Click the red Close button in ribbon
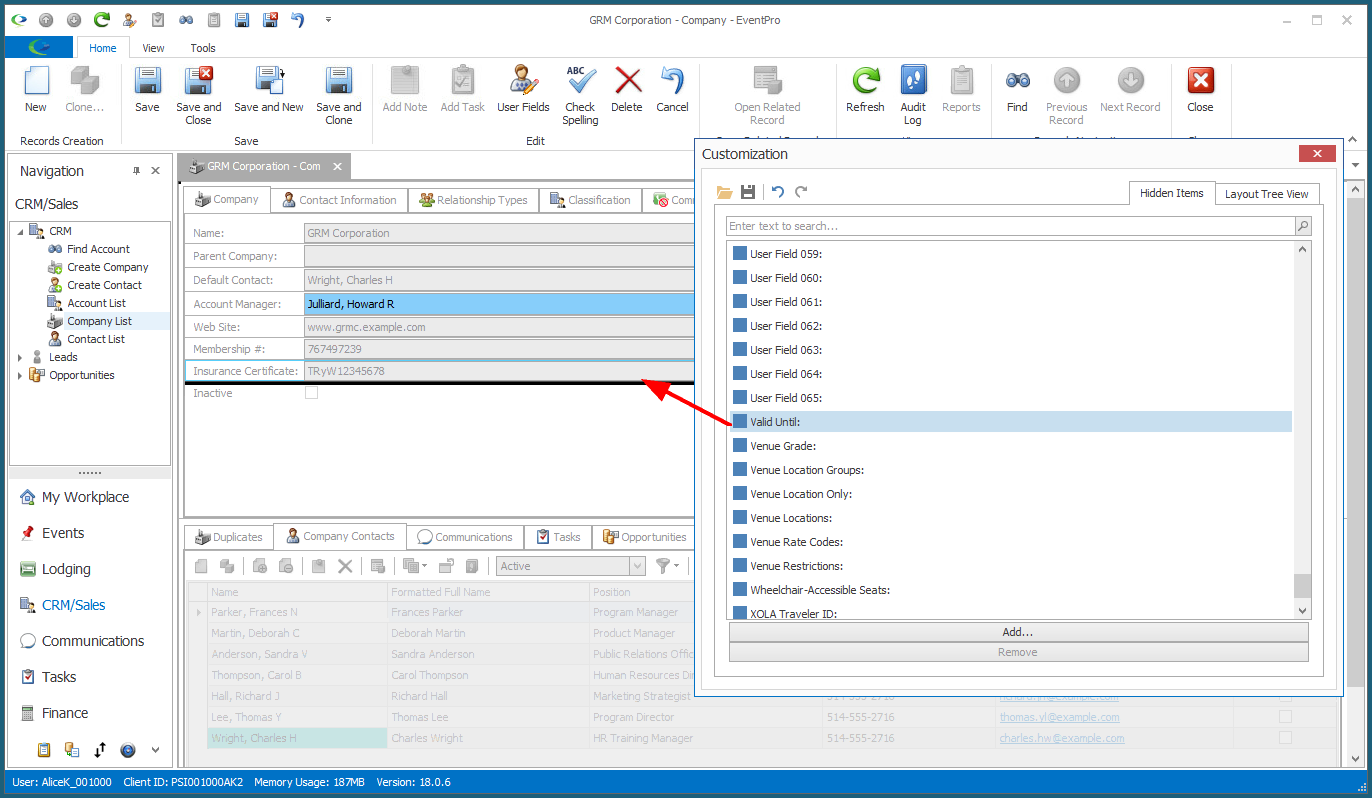 tap(1200, 90)
